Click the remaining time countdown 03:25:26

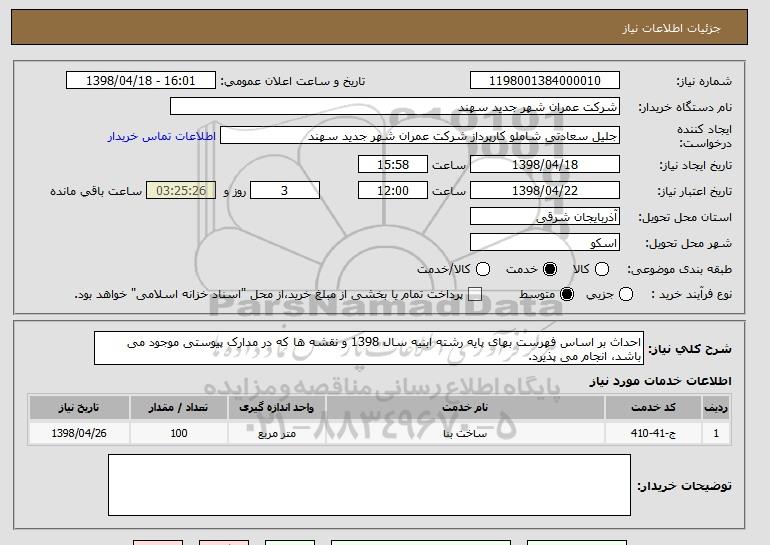click(181, 191)
